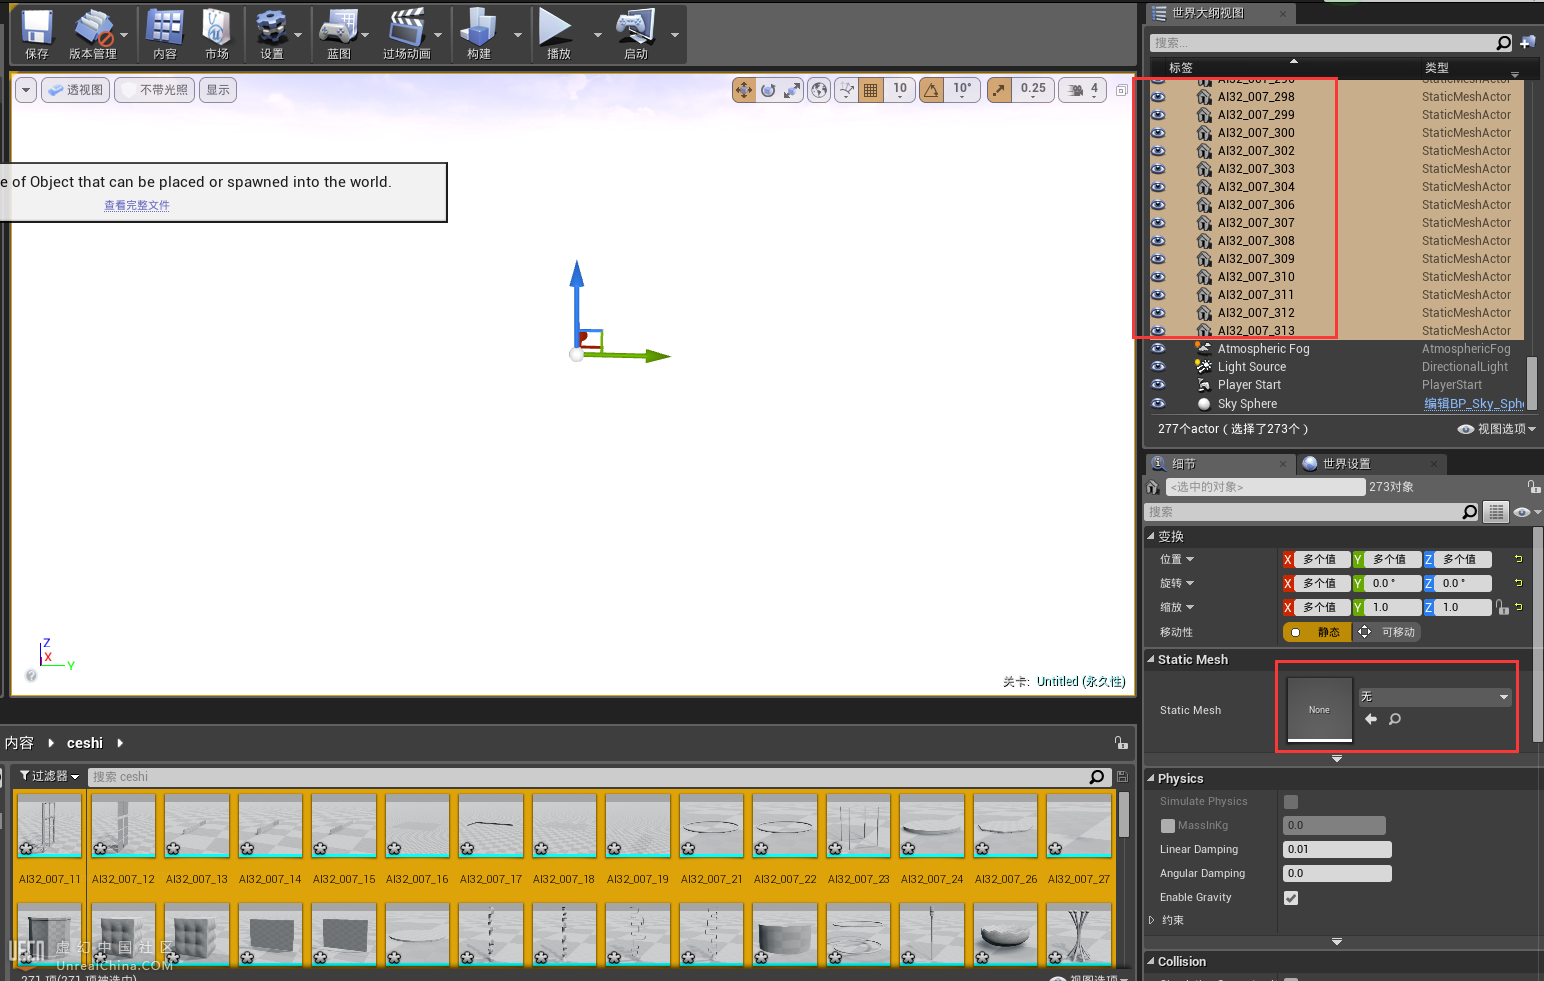Viewport: 1544px width, 981px height.
Task: Toggle world/local coordinate system globe icon
Action: (x=819, y=90)
